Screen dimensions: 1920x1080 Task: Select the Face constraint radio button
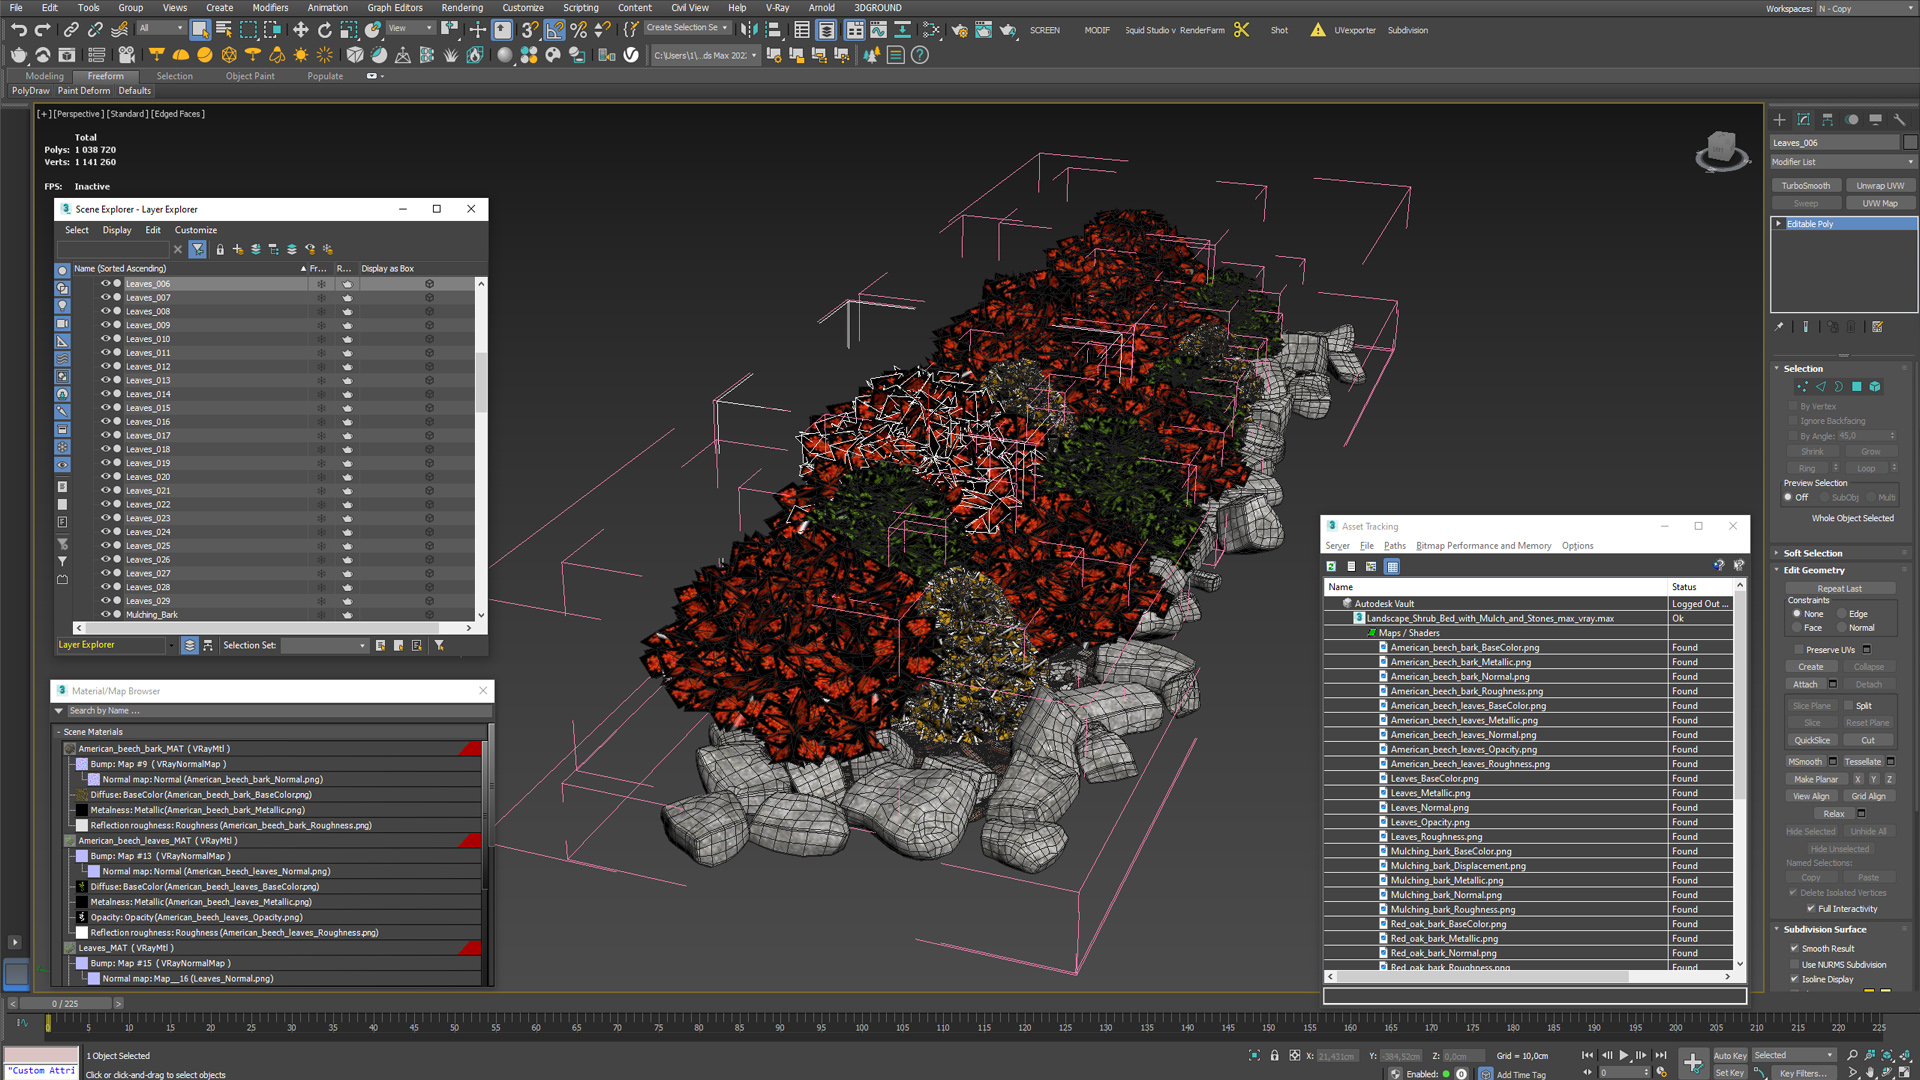[1797, 628]
